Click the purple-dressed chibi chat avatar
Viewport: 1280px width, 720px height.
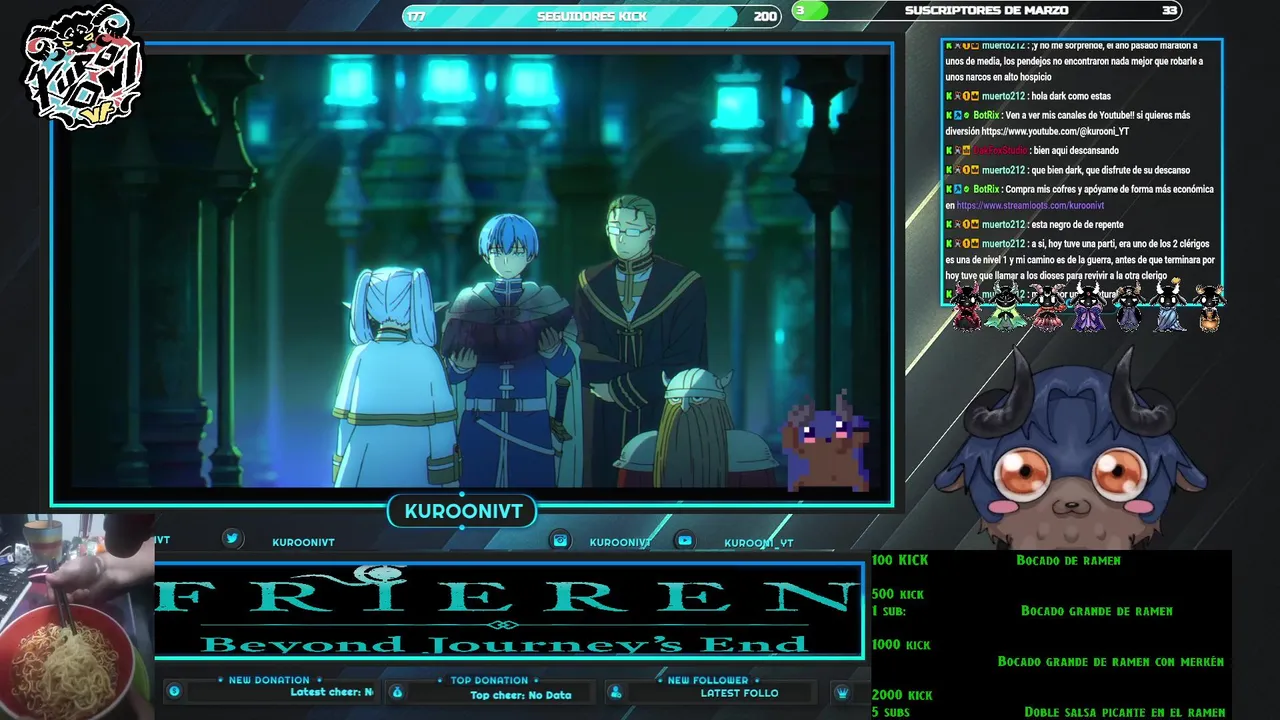[x=1089, y=308]
